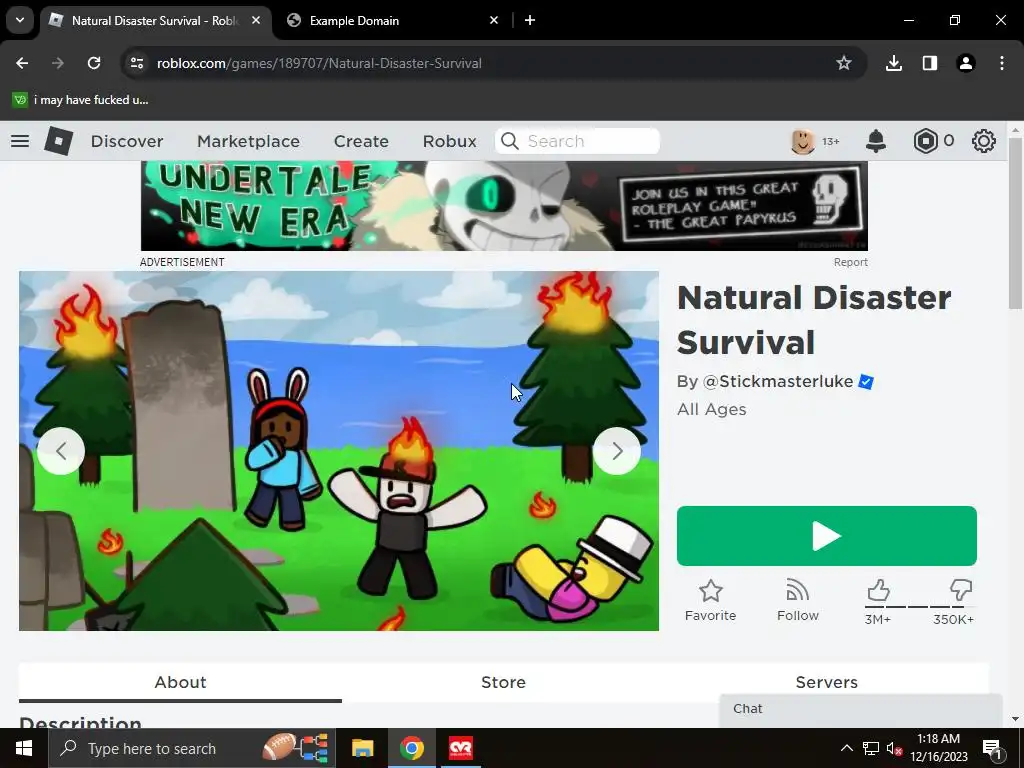This screenshot has height=768, width=1024.
Task: Open the taskbar clock and date
Action: coord(938,748)
